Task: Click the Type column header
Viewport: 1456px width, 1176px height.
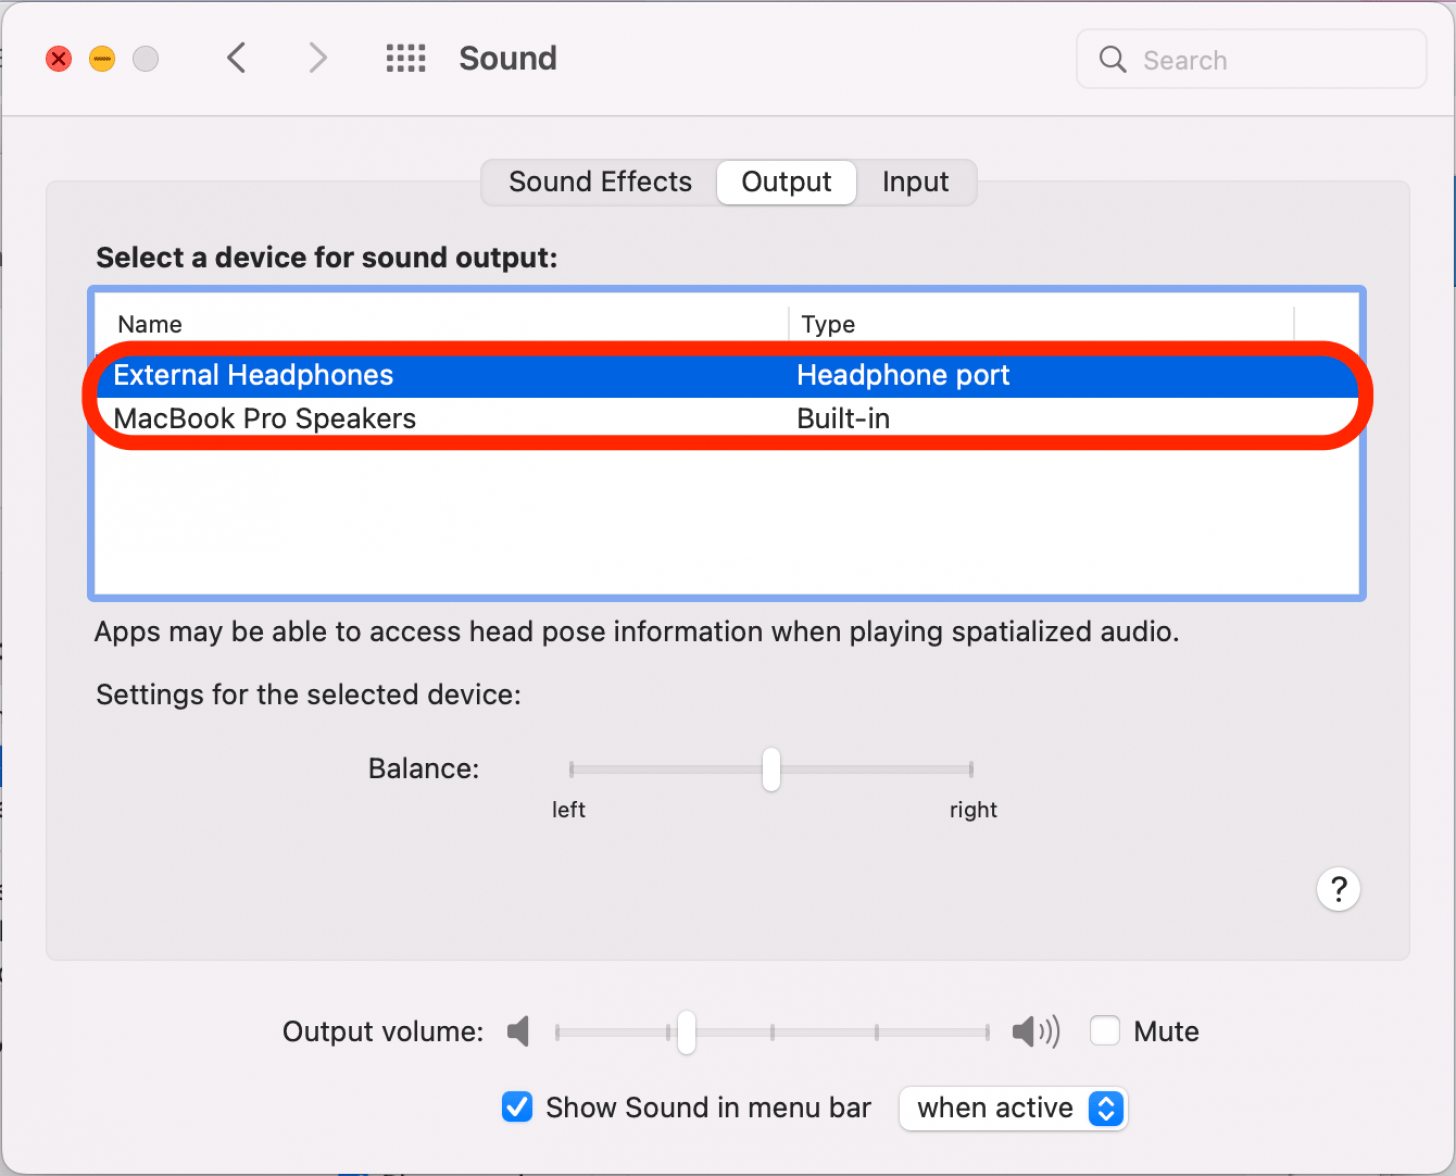Action: (828, 324)
